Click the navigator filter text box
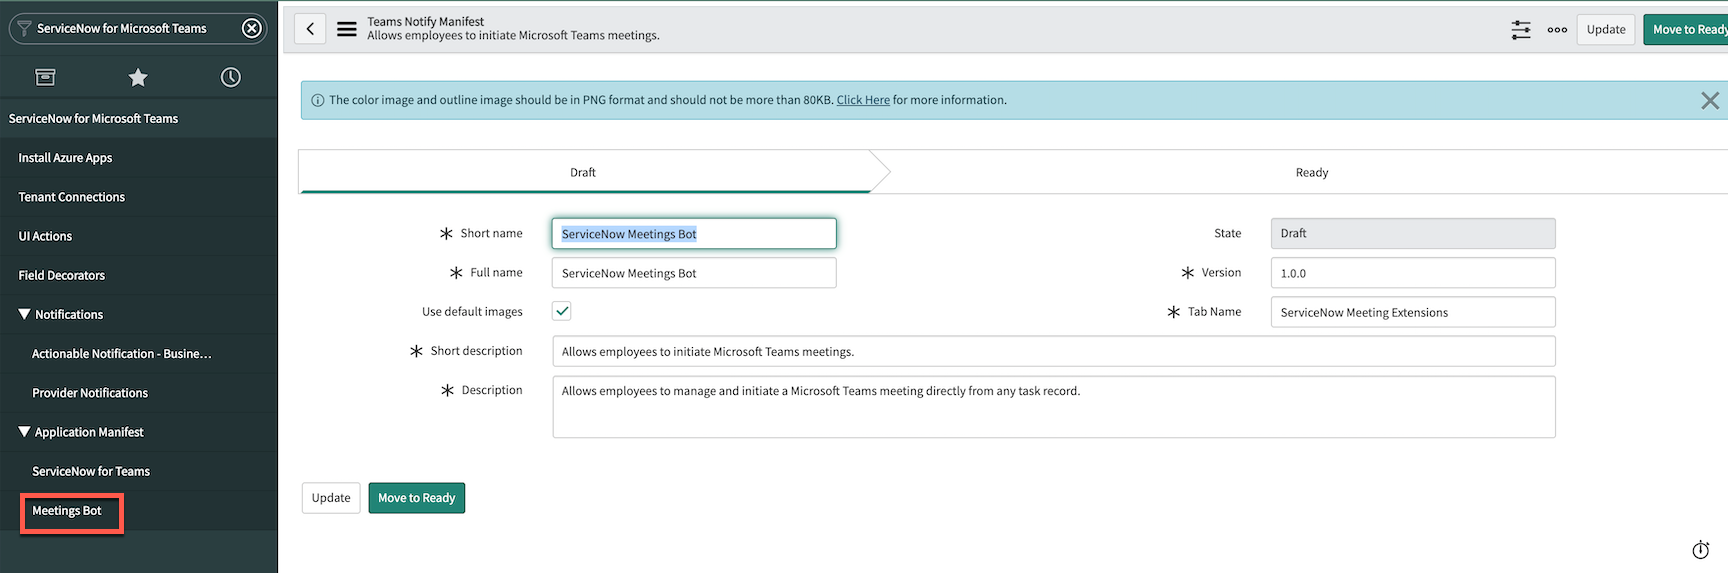This screenshot has width=1728, height=573. pyautogui.click(x=137, y=28)
